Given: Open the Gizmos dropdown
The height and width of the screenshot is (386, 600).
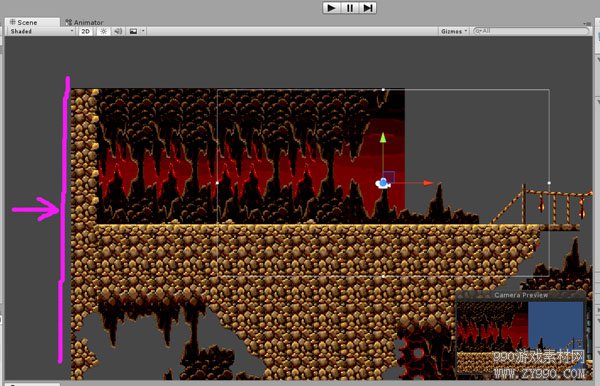Looking at the screenshot, I should click(454, 31).
